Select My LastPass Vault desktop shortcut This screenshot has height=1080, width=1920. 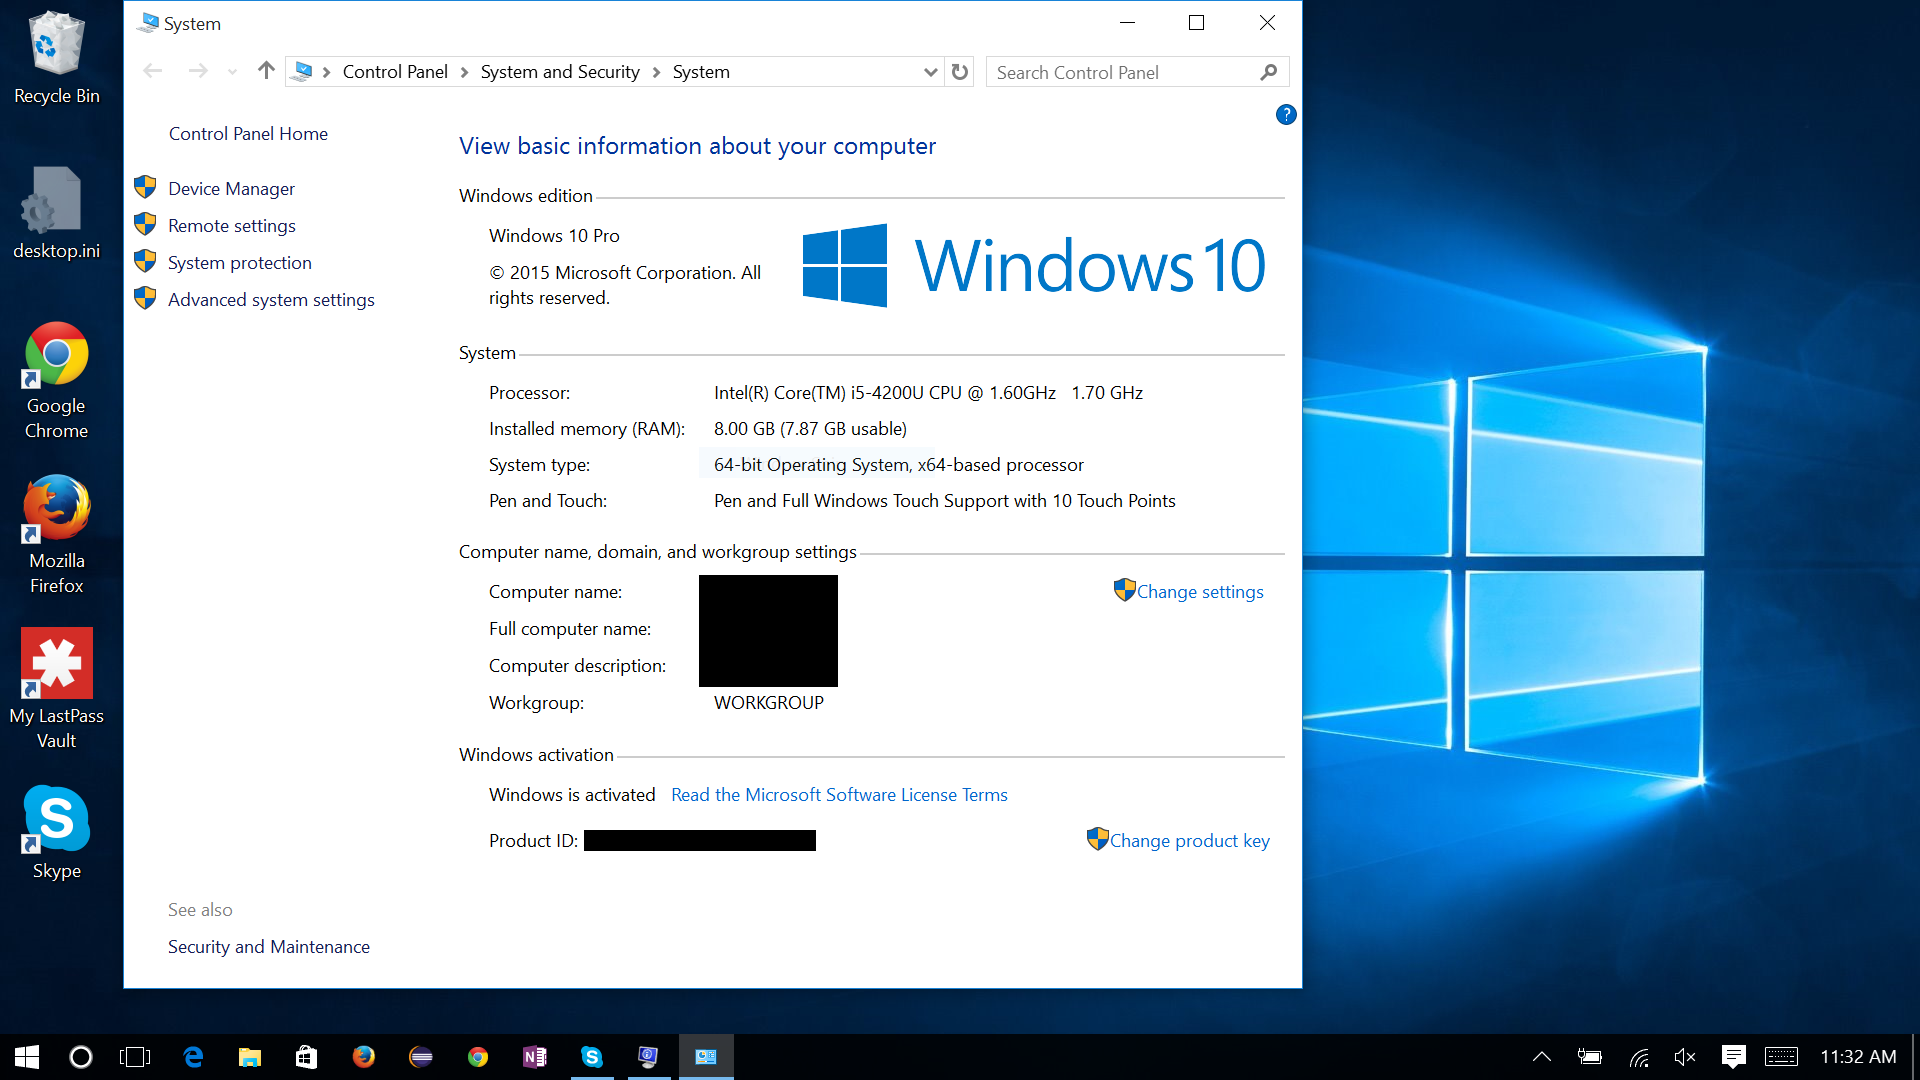pos(57,690)
